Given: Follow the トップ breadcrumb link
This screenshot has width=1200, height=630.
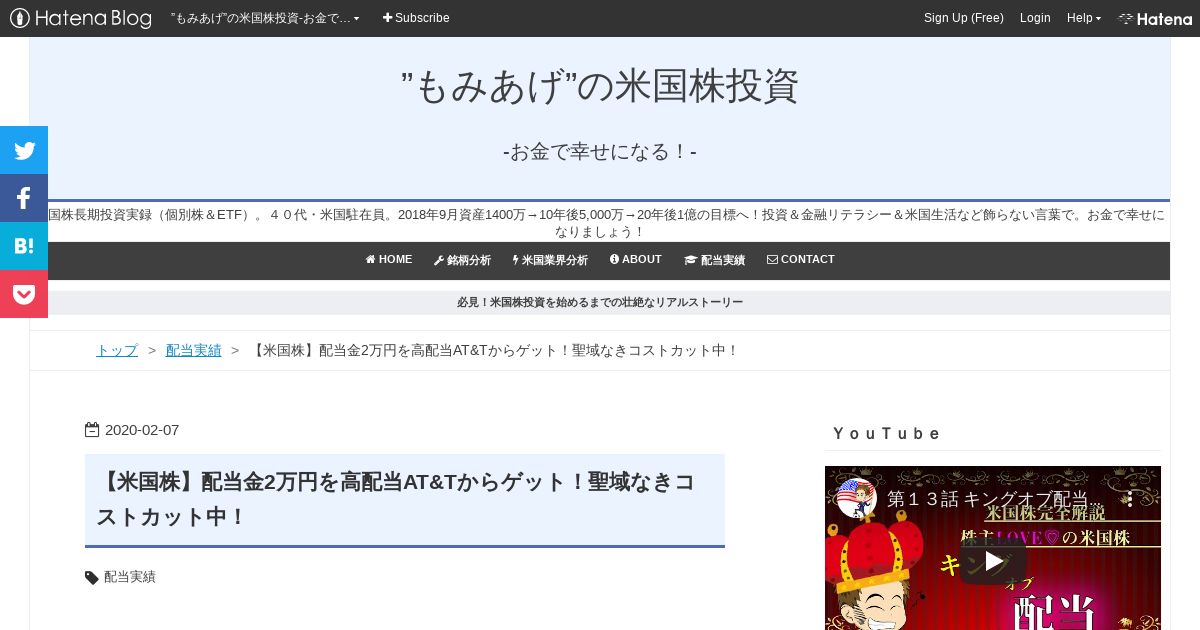Looking at the screenshot, I should tap(117, 350).
